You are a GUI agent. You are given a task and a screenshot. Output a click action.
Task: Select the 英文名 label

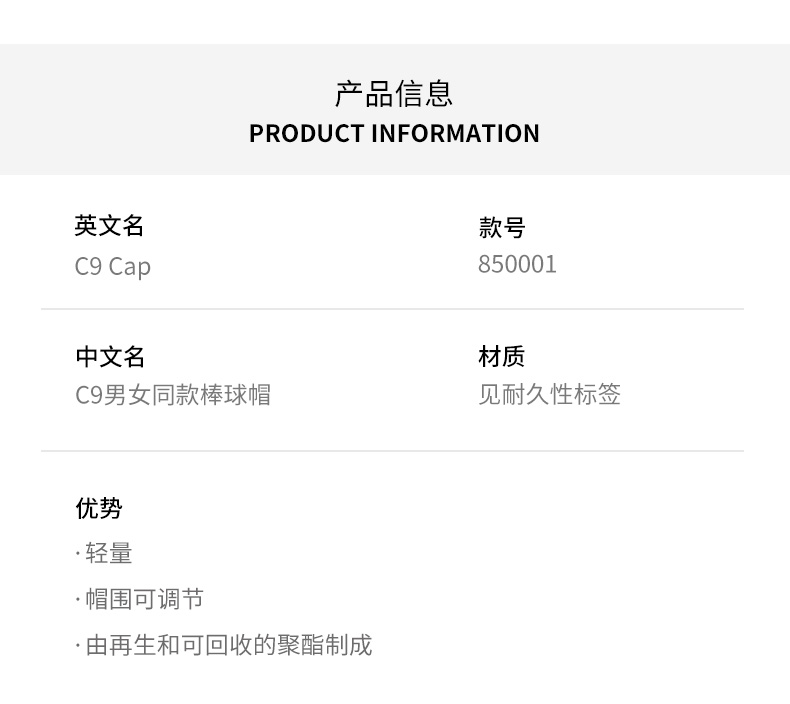pyautogui.click(x=109, y=226)
